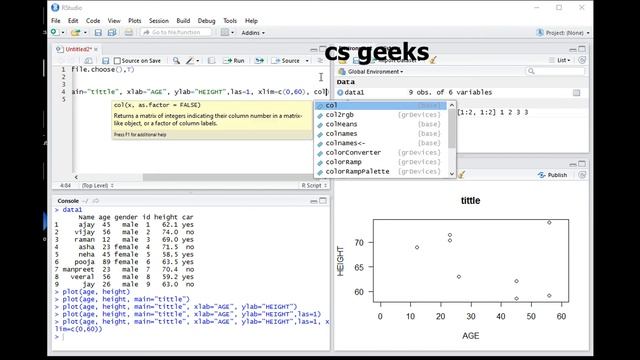Click the document outline icon in editor
Viewport: 640px width, 360px height.
[320, 60]
